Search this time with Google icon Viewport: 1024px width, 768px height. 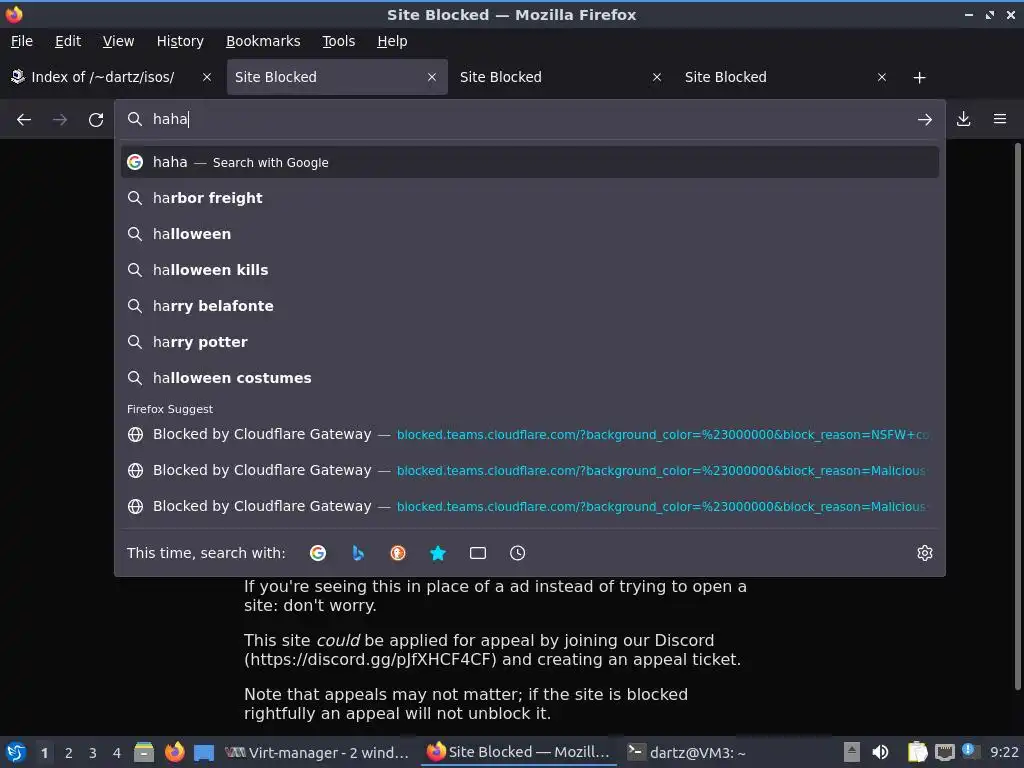(x=318, y=553)
